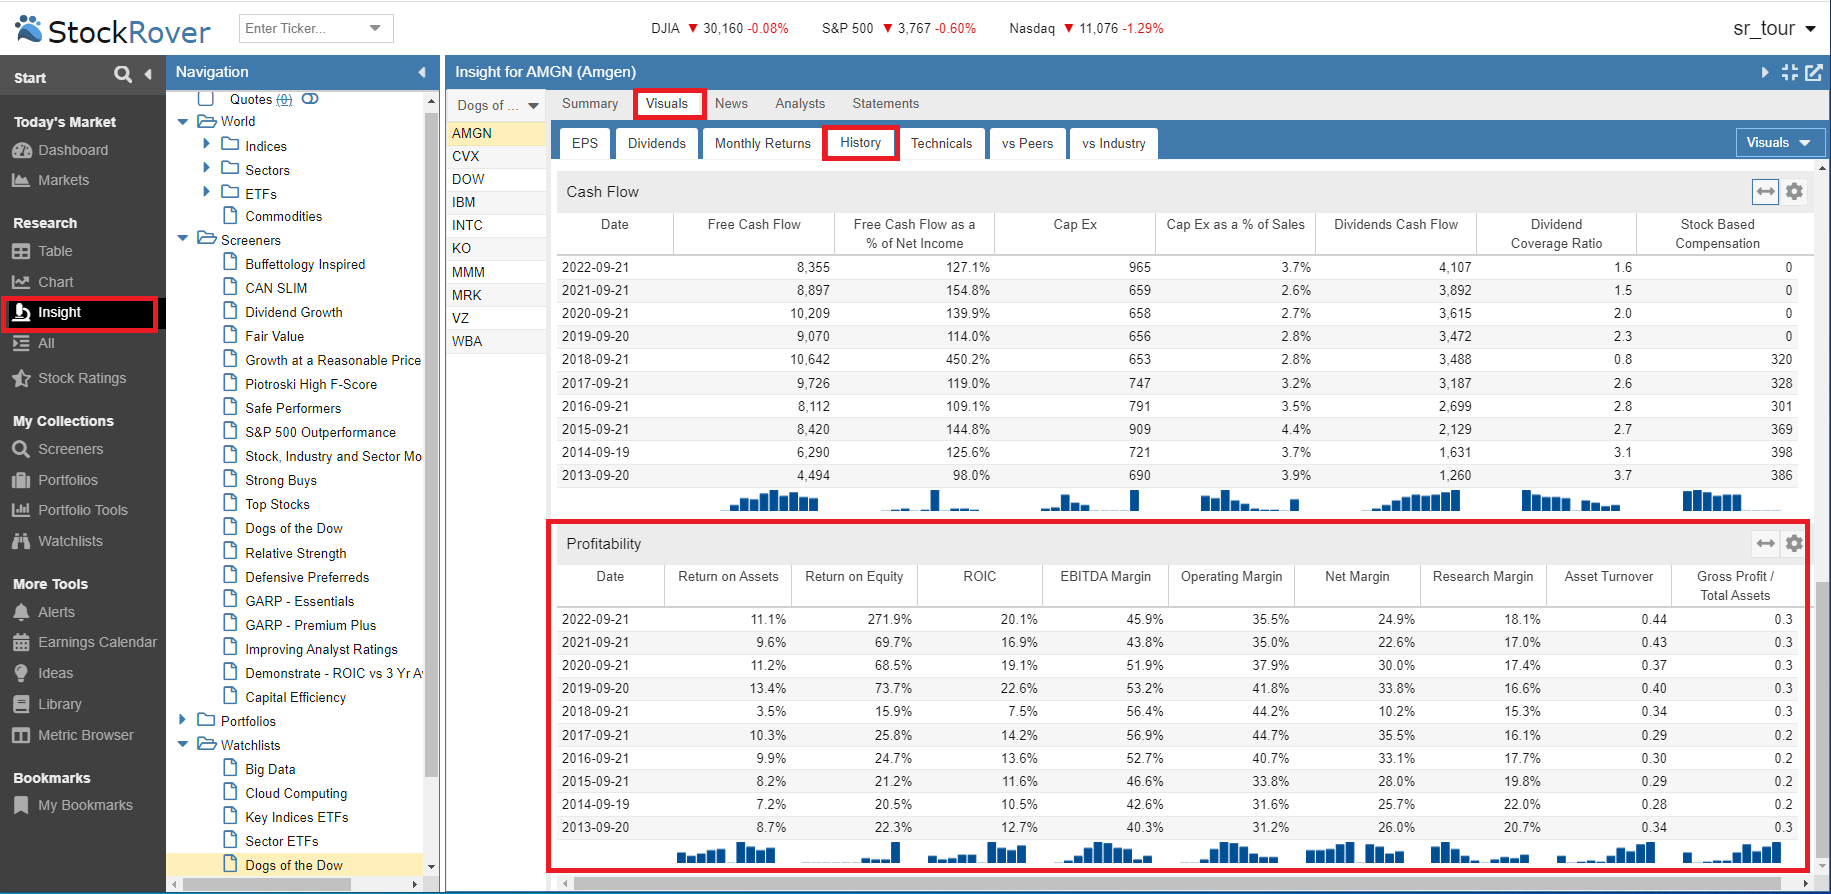Open Ideas lightbulb item
Viewport: 1831px width, 894px height.
coord(43,673)
